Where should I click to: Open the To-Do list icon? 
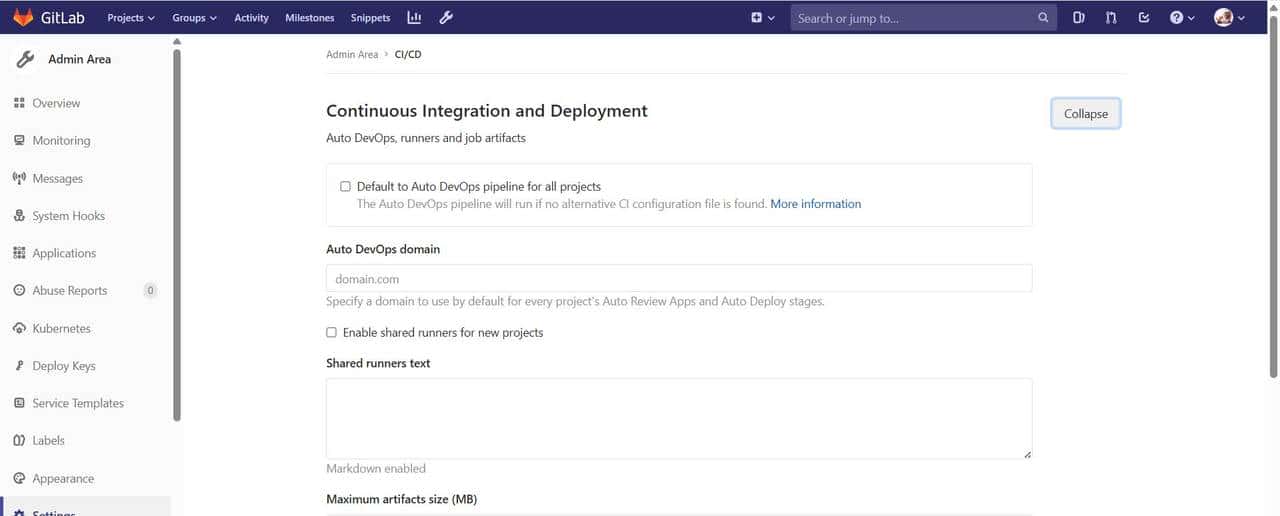point(1144,17)
